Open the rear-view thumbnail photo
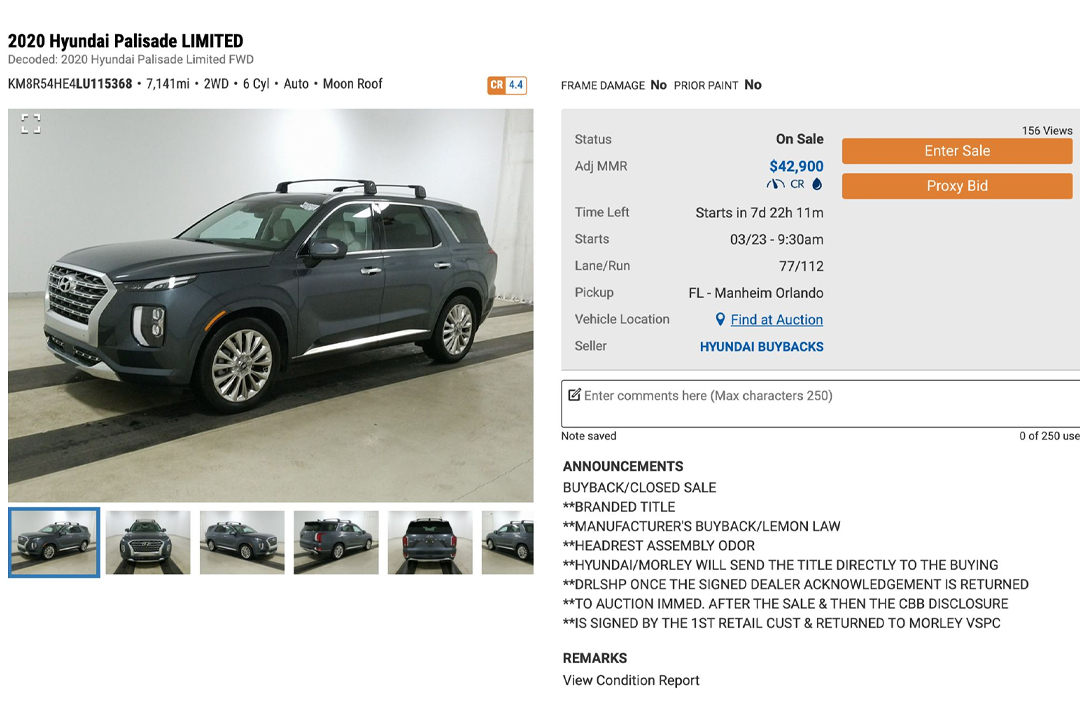Image resolution: width=1080 pixels, height=720 pixels. [430, 542]
